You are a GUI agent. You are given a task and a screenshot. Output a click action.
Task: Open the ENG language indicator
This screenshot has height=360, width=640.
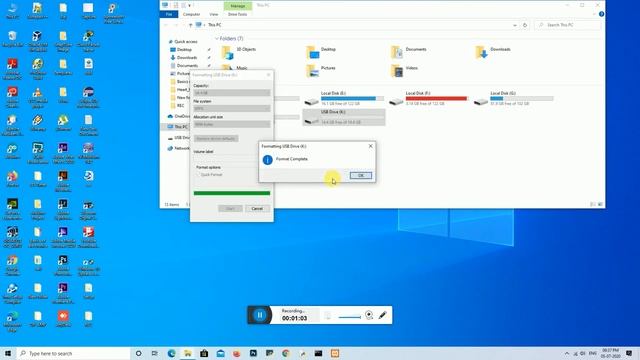pos(593,353)
